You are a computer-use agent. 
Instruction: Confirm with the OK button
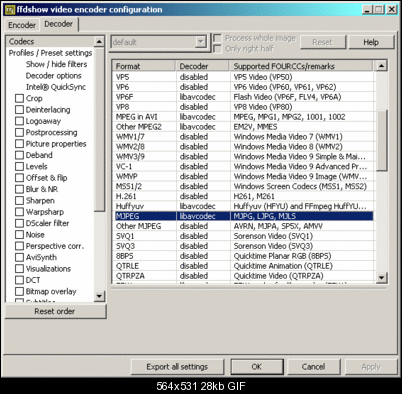tap(257, 367)
